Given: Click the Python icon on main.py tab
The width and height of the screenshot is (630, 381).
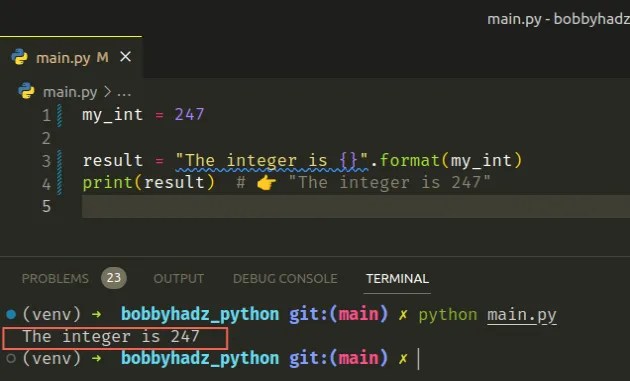Looking at the screenshot, I should [19, 57].
